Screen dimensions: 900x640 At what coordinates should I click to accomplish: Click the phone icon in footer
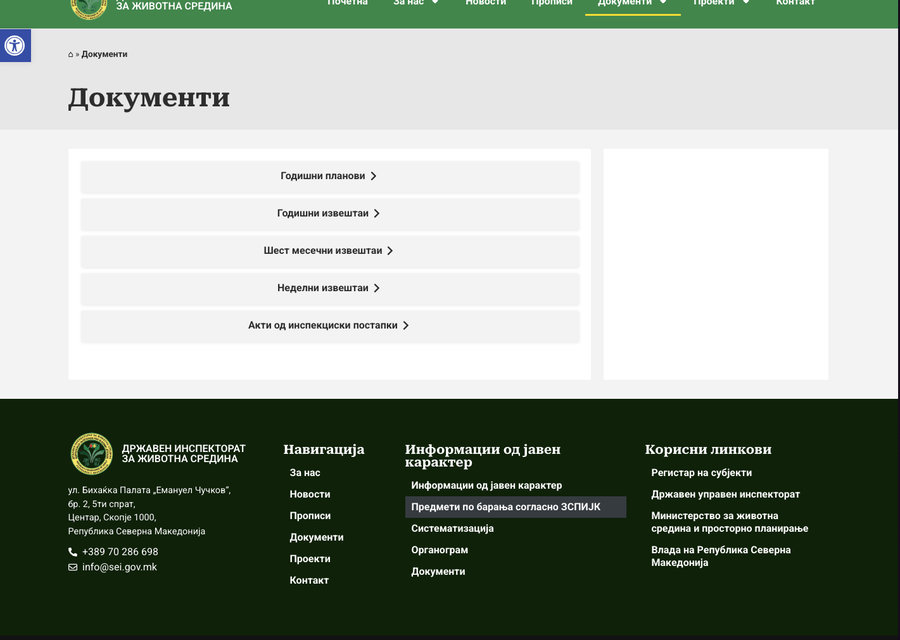[x=73, y=552]
